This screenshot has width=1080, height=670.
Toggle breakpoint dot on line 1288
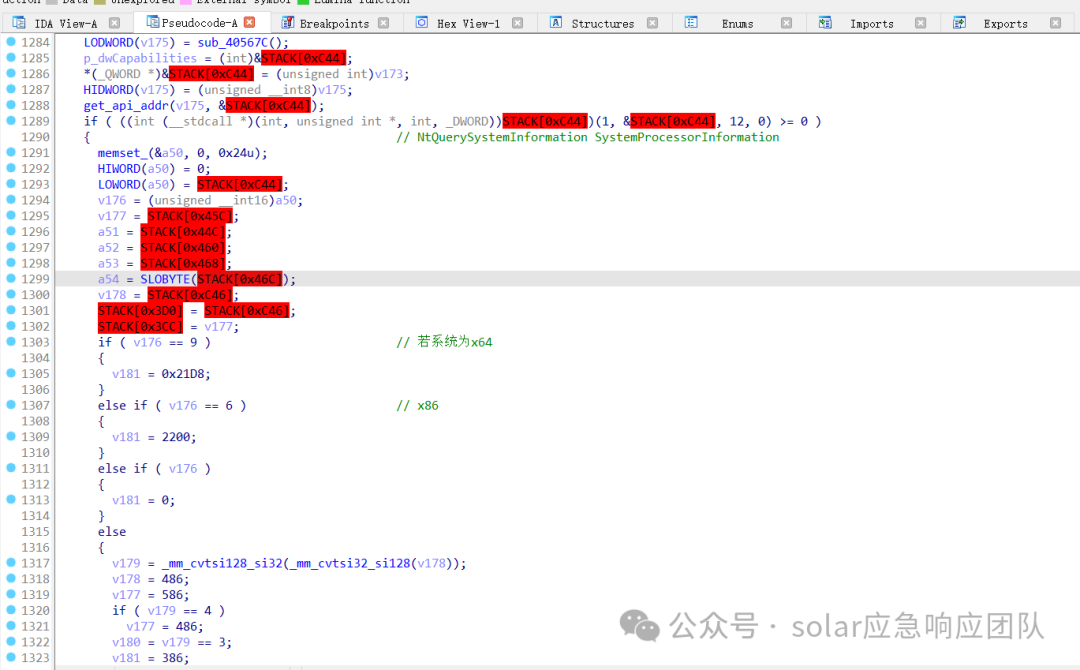[11, 105]
